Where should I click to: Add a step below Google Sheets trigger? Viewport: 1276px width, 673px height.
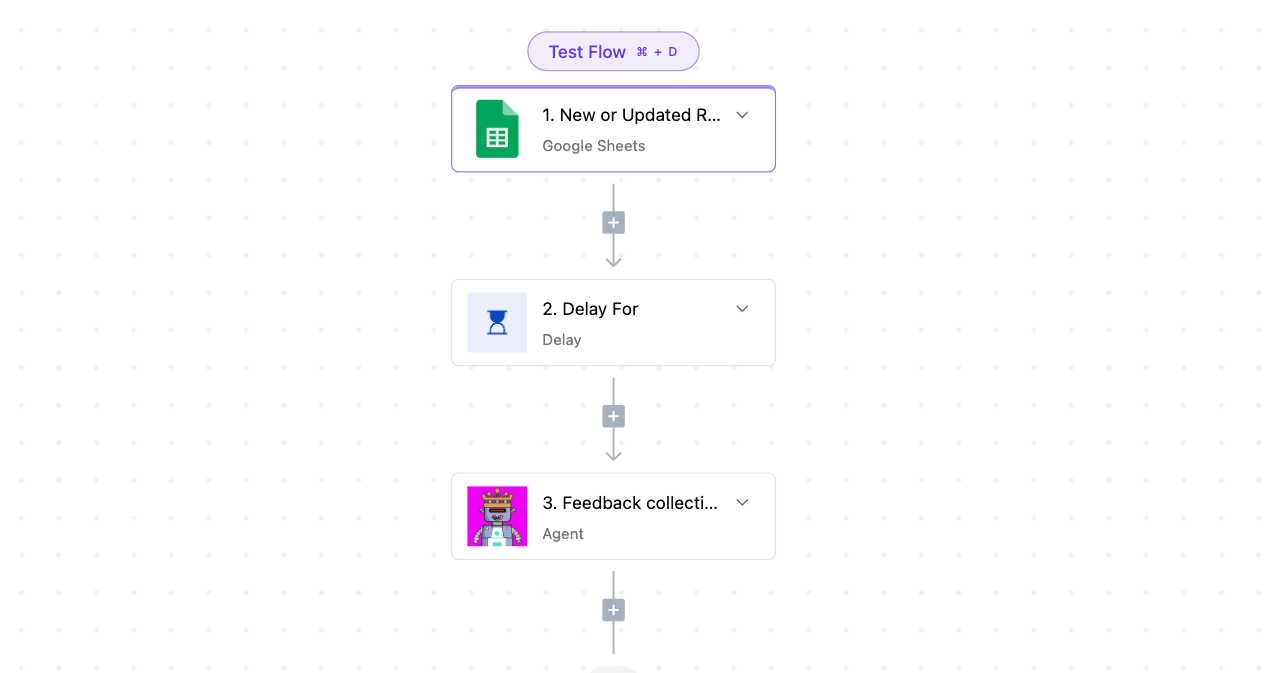click(613, 222)
